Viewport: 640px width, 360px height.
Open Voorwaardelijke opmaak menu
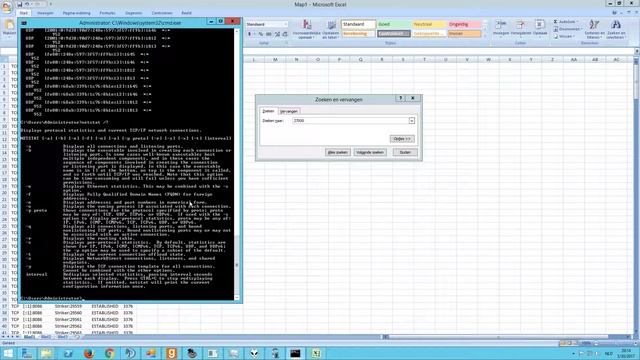pyautogui.click(x=307, y=29)
